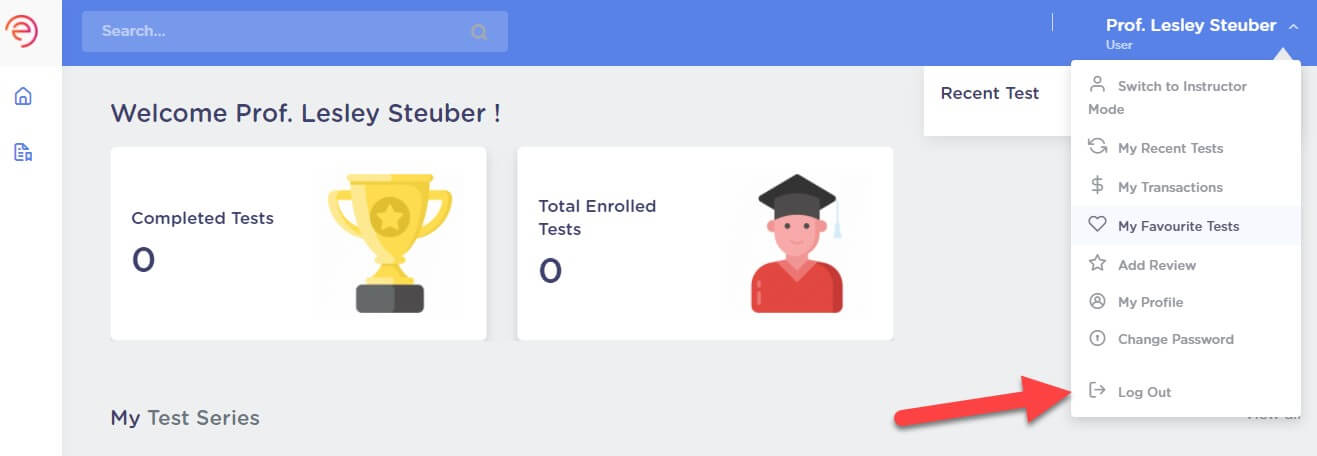
Task: Click the red logo in the sidebar
Action: (22, 31)
